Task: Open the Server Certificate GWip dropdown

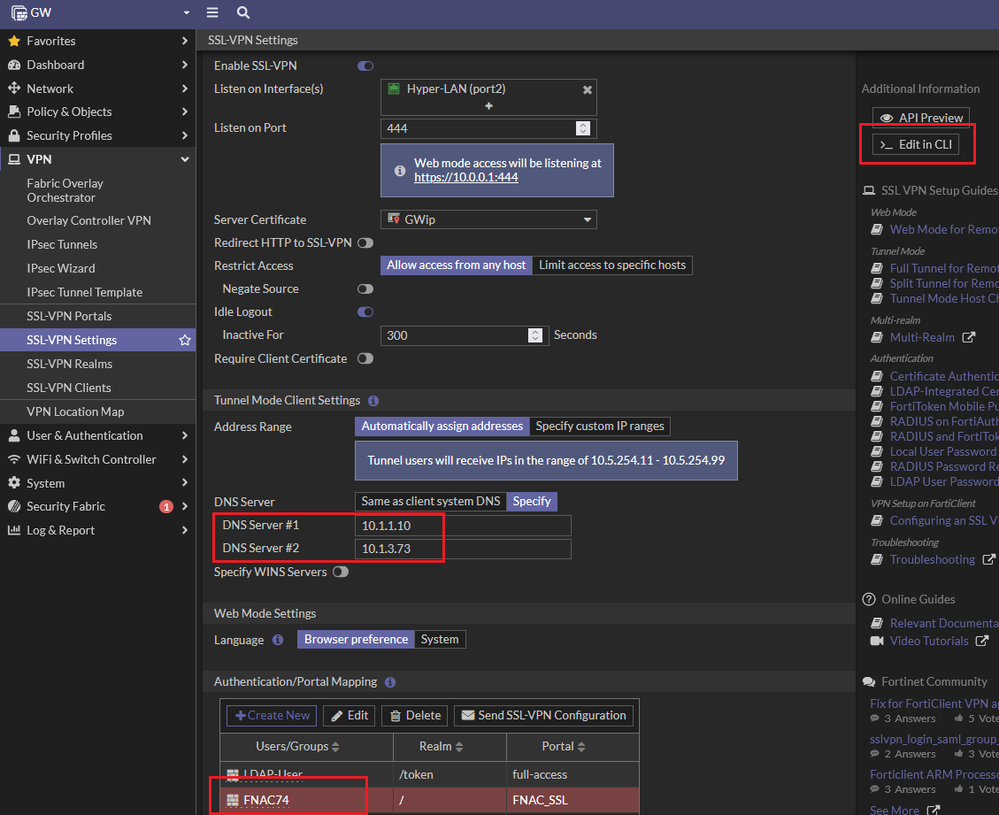Action: [x=489, y=220]
